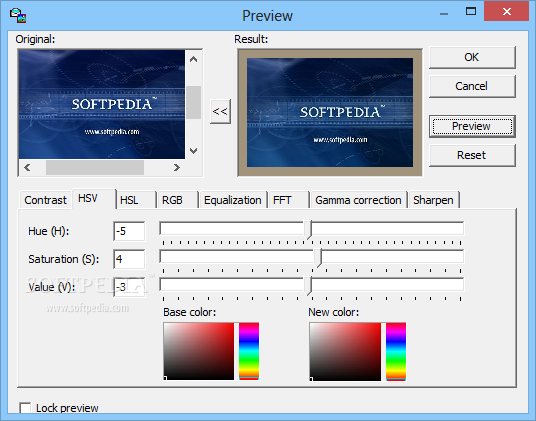The image size is (536, 421).
Task: Close the Preview dialog
Action: [507, 11]
